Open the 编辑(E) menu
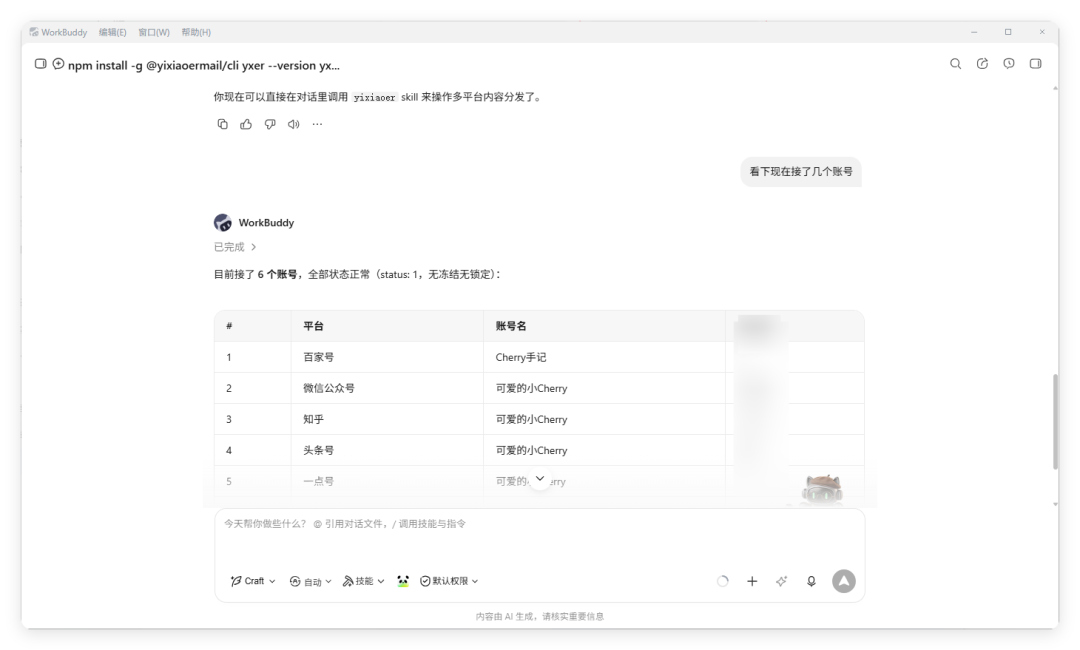The height and width of the screenshot is (650, 1080). coord(112,32)
